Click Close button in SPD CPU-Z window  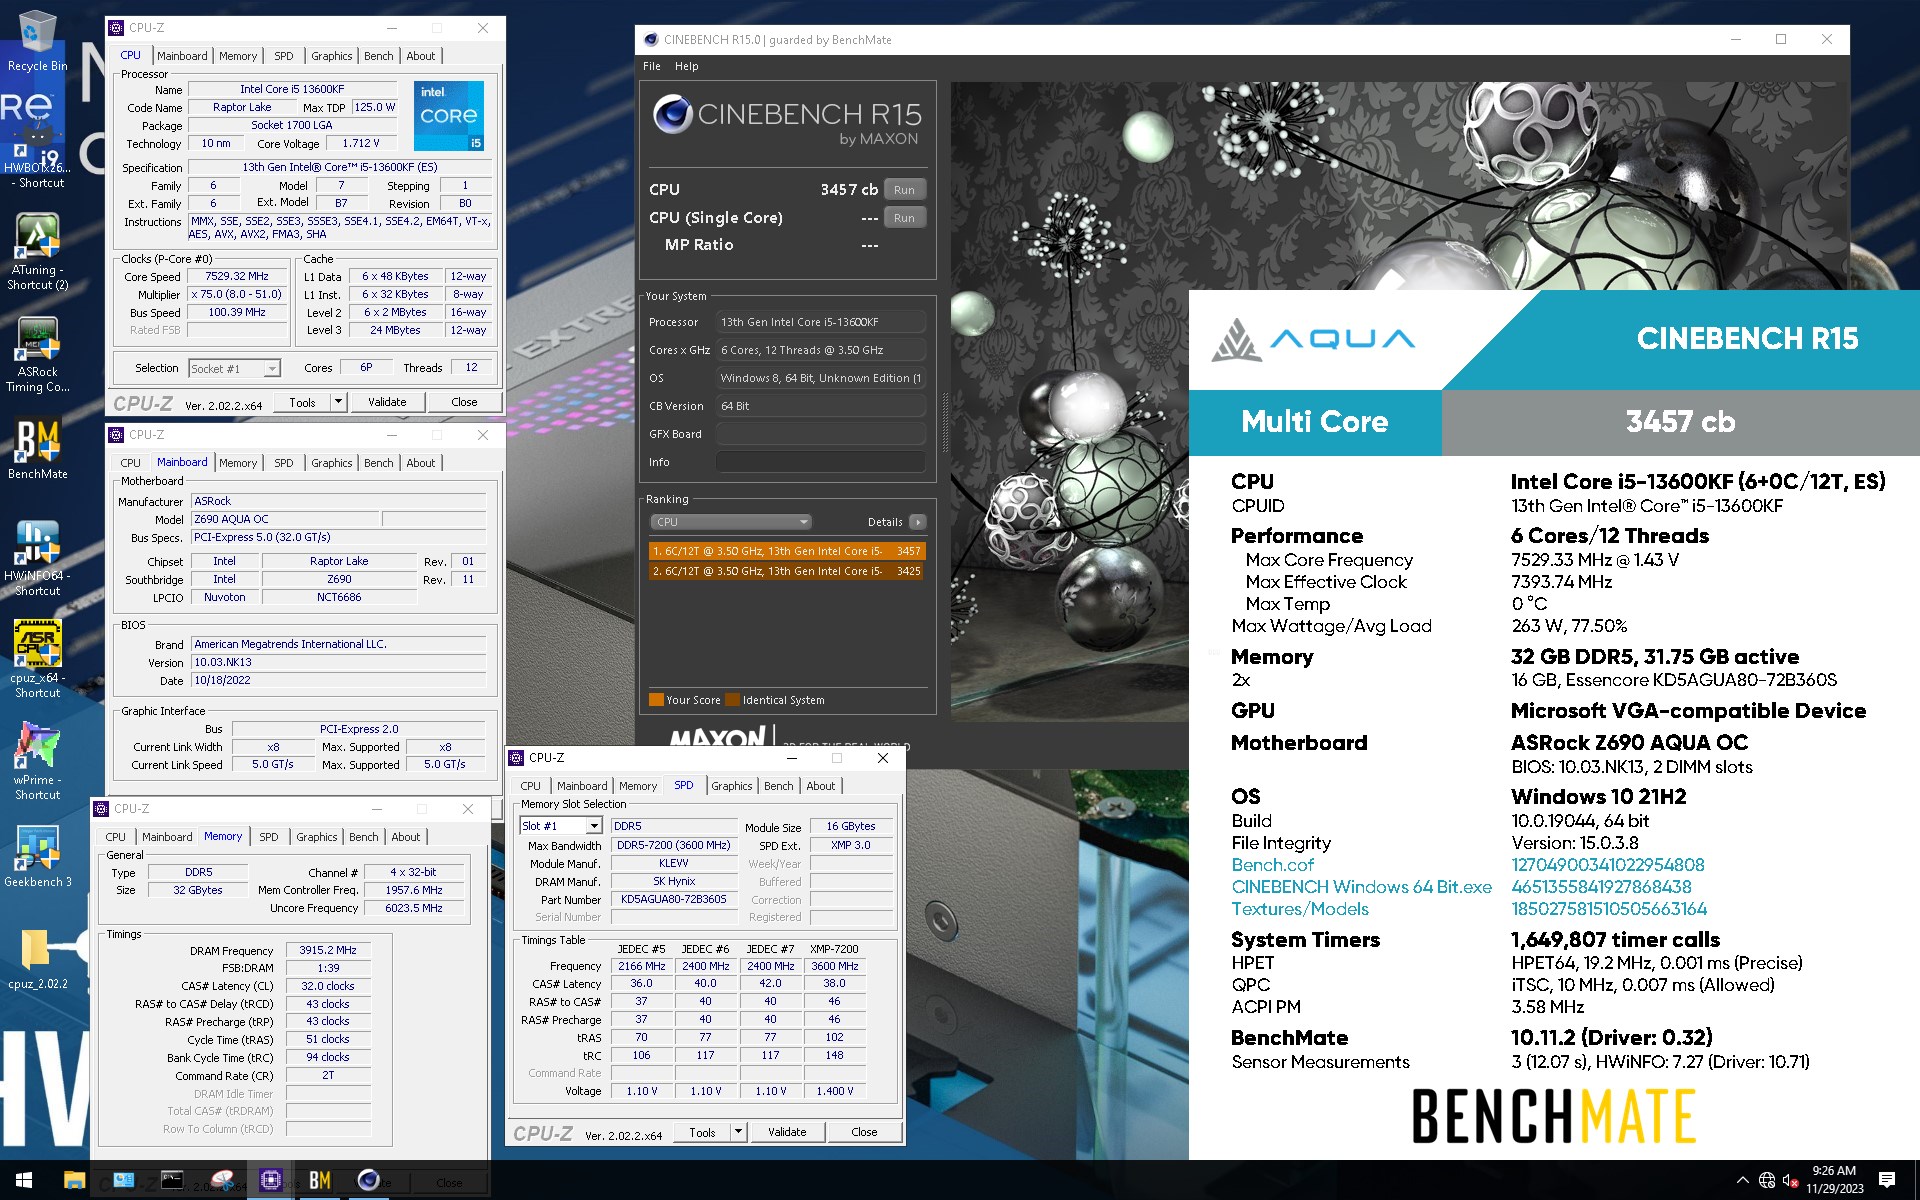click(864, 1132)
